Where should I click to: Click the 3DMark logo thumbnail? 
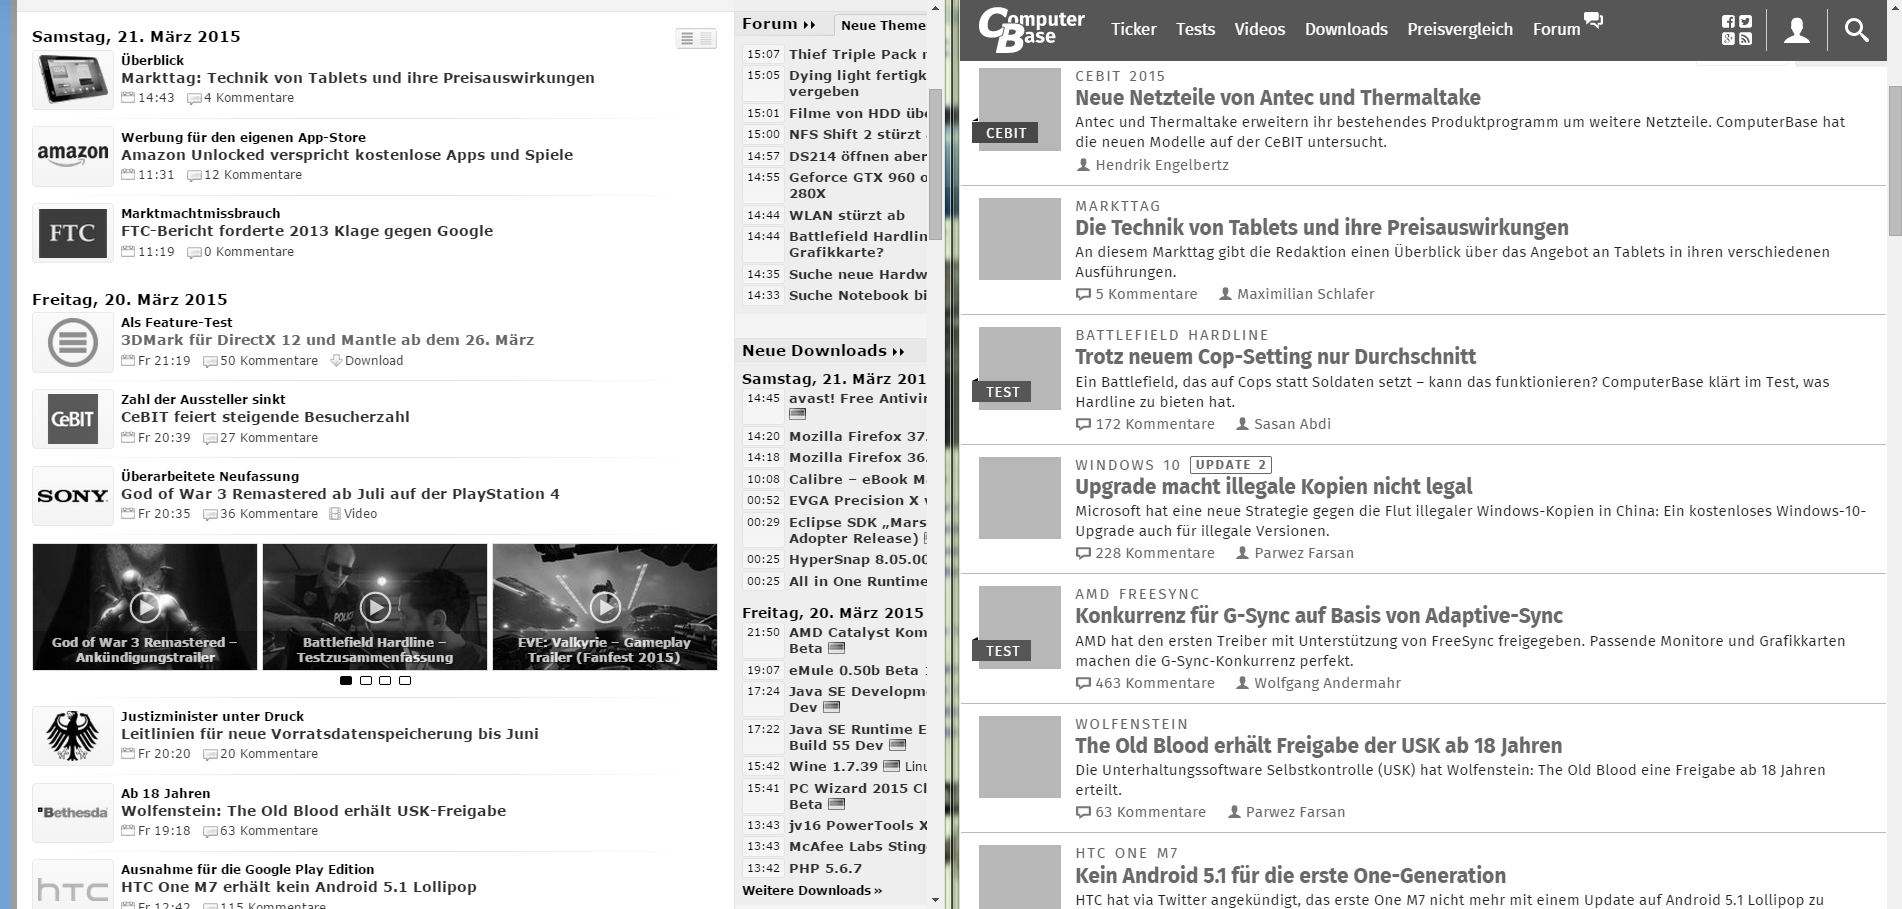(x=73, y=342)
